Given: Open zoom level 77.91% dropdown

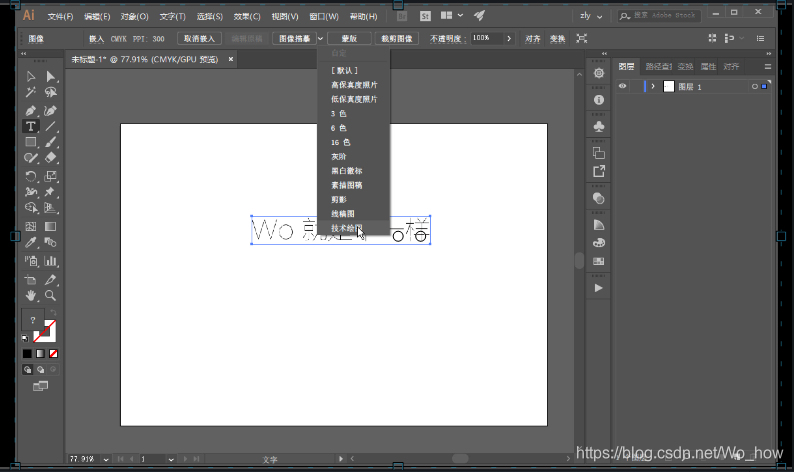Looking at the screenshot, I should point(106,459).
